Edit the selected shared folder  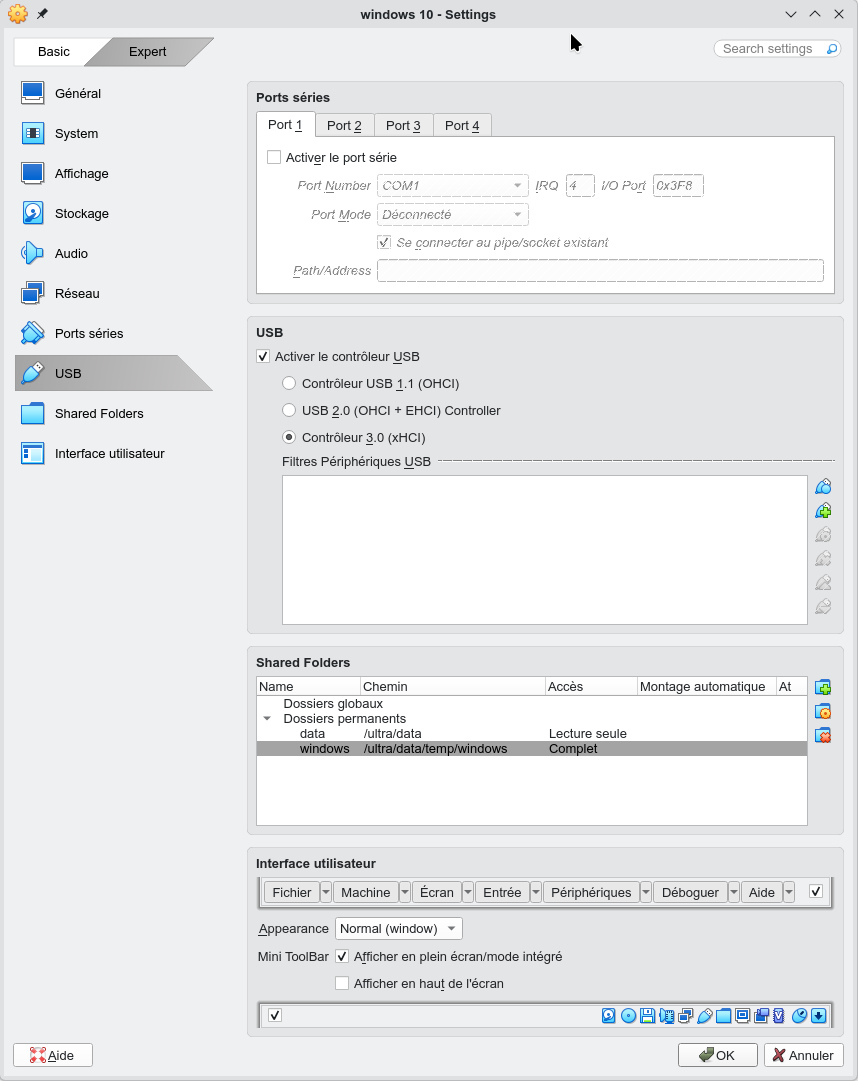point(823,712)
